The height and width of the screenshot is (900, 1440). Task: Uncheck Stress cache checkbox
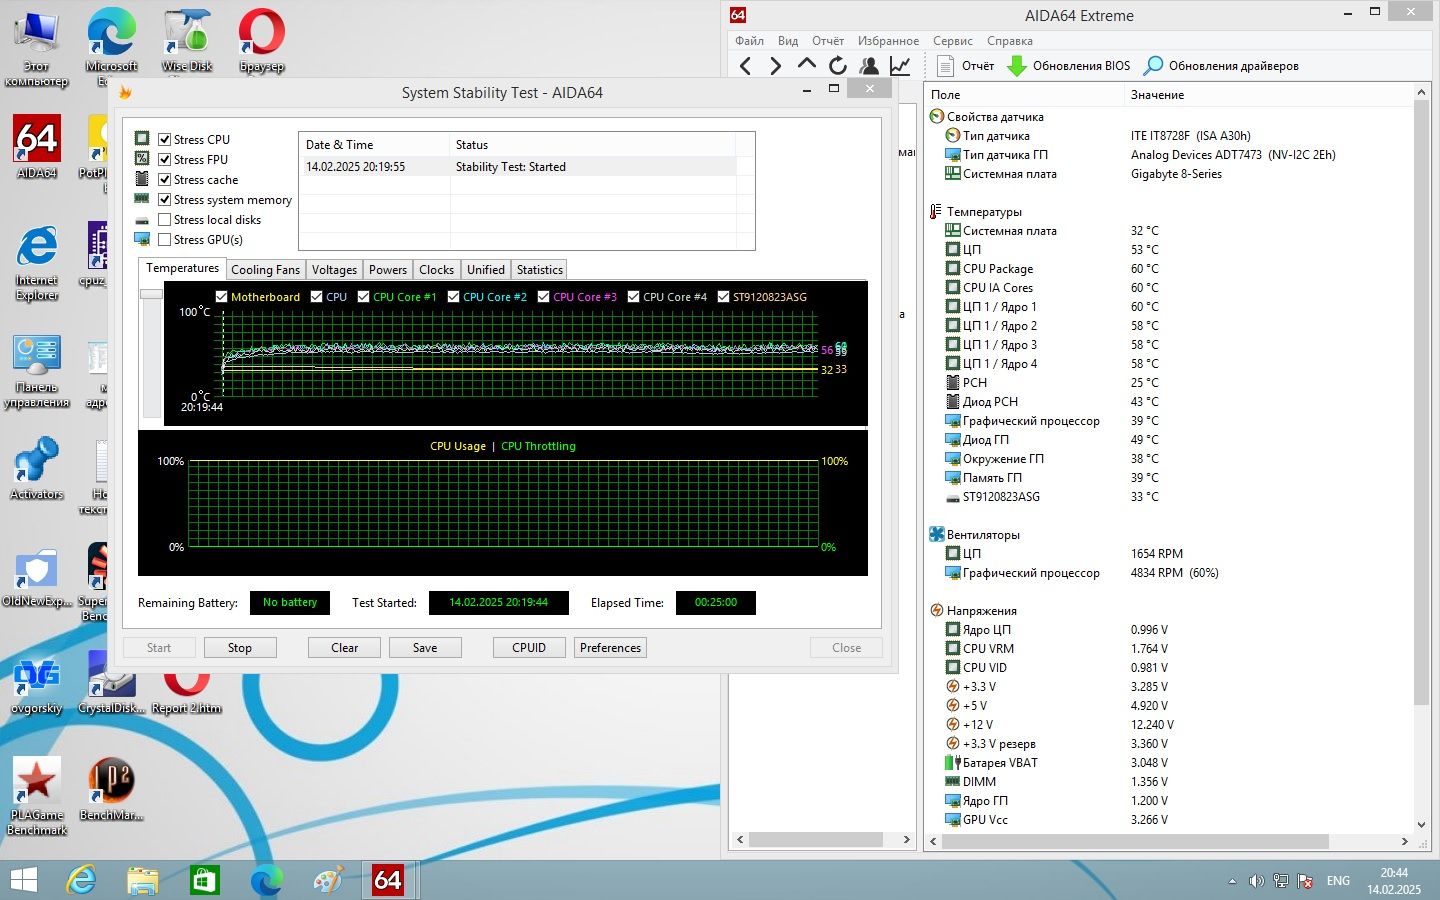coord(165,179)
